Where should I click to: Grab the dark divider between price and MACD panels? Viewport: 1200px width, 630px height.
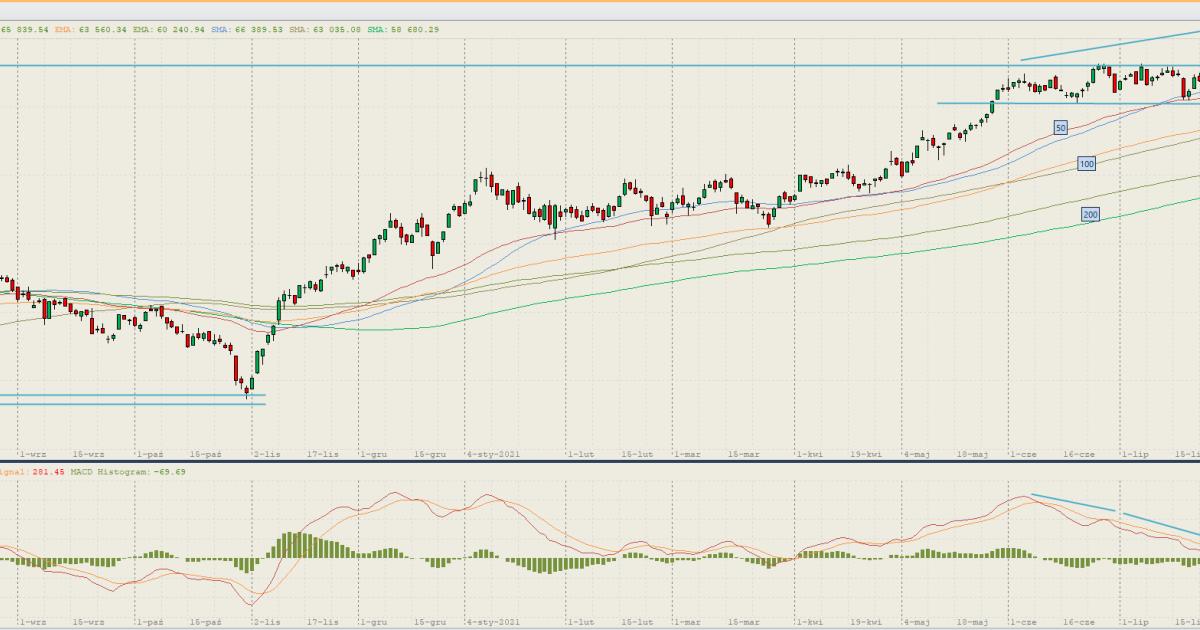click(600, 461)
